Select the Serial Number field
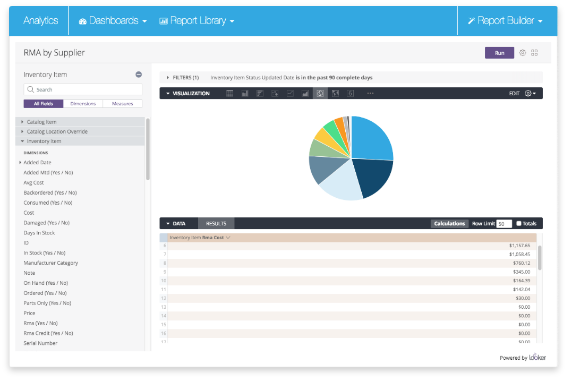The image size is (568, 380). click(41, 343)
